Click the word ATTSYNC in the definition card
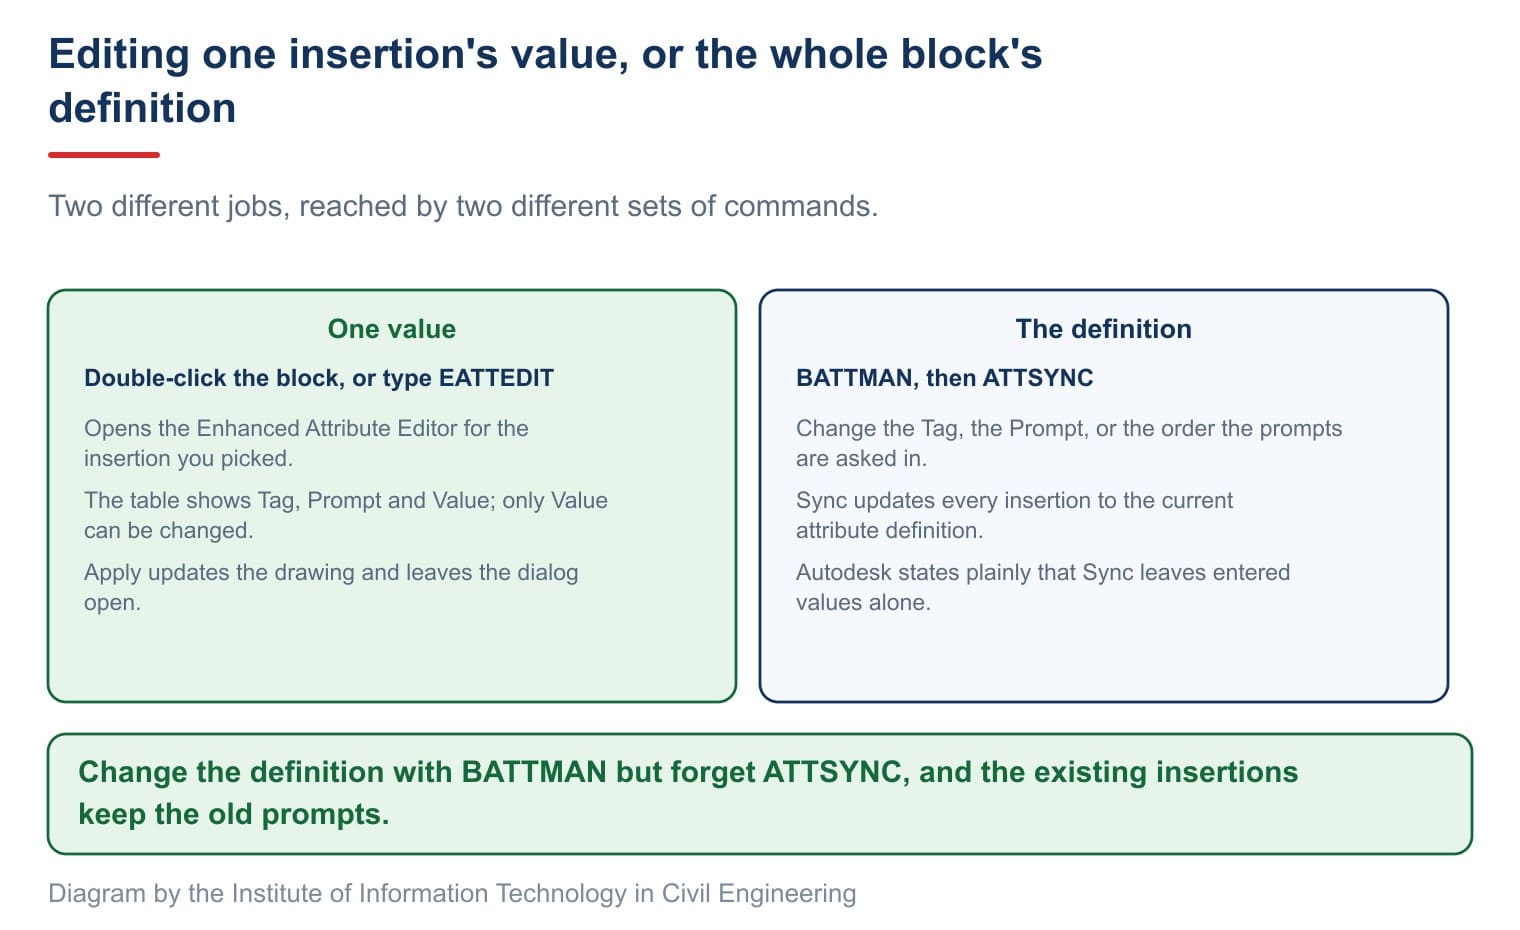 point(1038,378)
